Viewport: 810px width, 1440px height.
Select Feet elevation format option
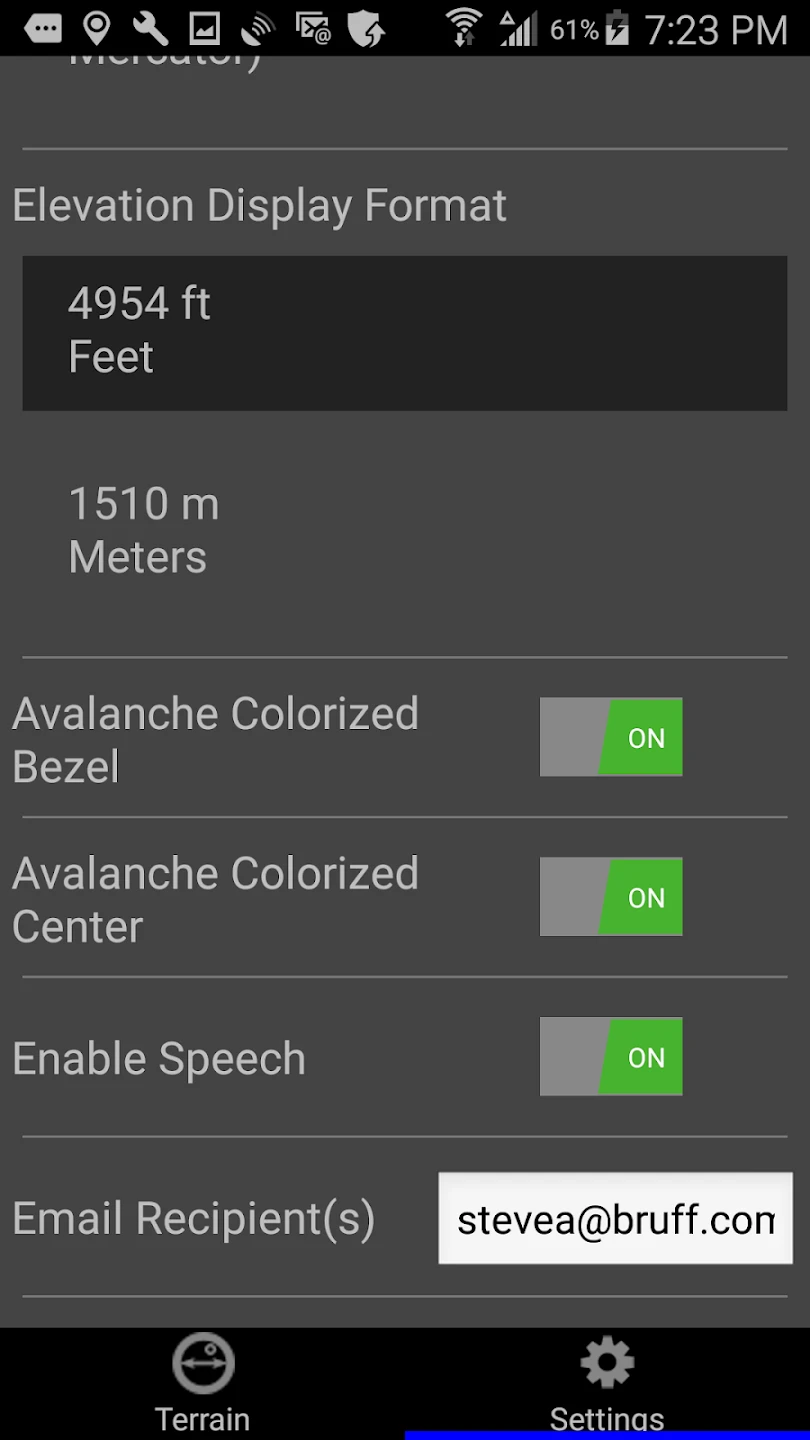tap(404, 332)
